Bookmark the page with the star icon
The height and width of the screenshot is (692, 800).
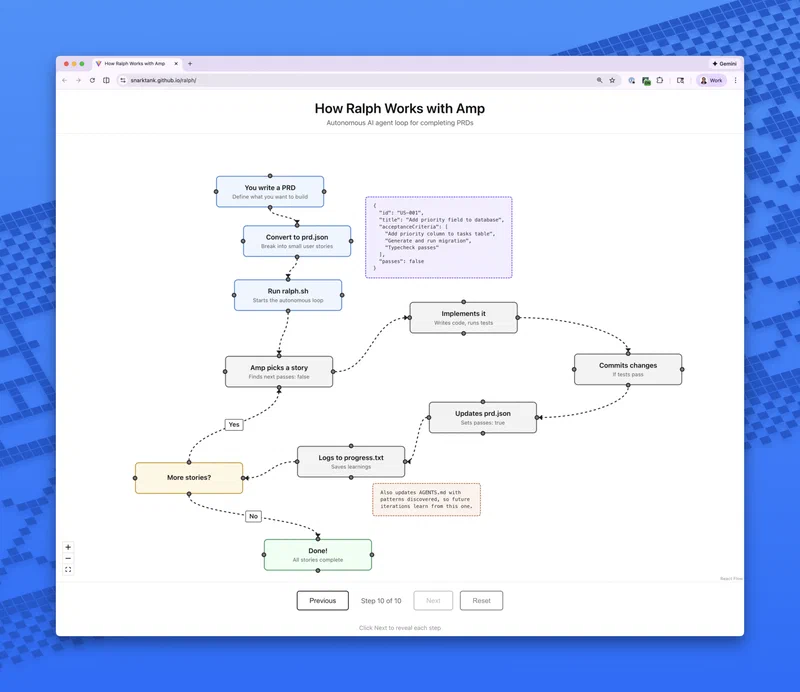click(612, 80)
